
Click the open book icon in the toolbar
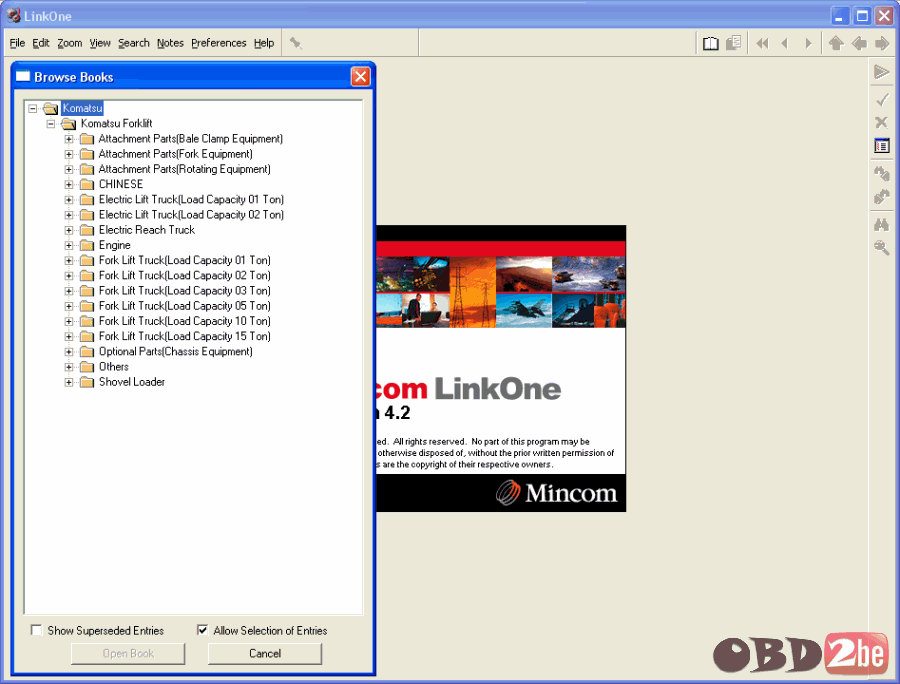pos(711,43)
